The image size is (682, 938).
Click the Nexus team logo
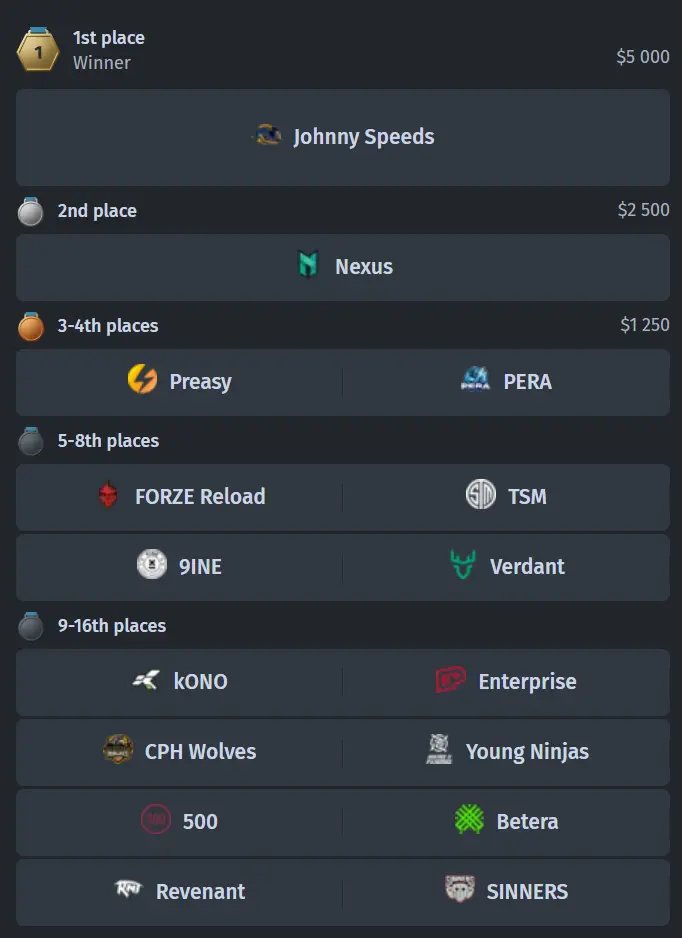tap(308, 265)
